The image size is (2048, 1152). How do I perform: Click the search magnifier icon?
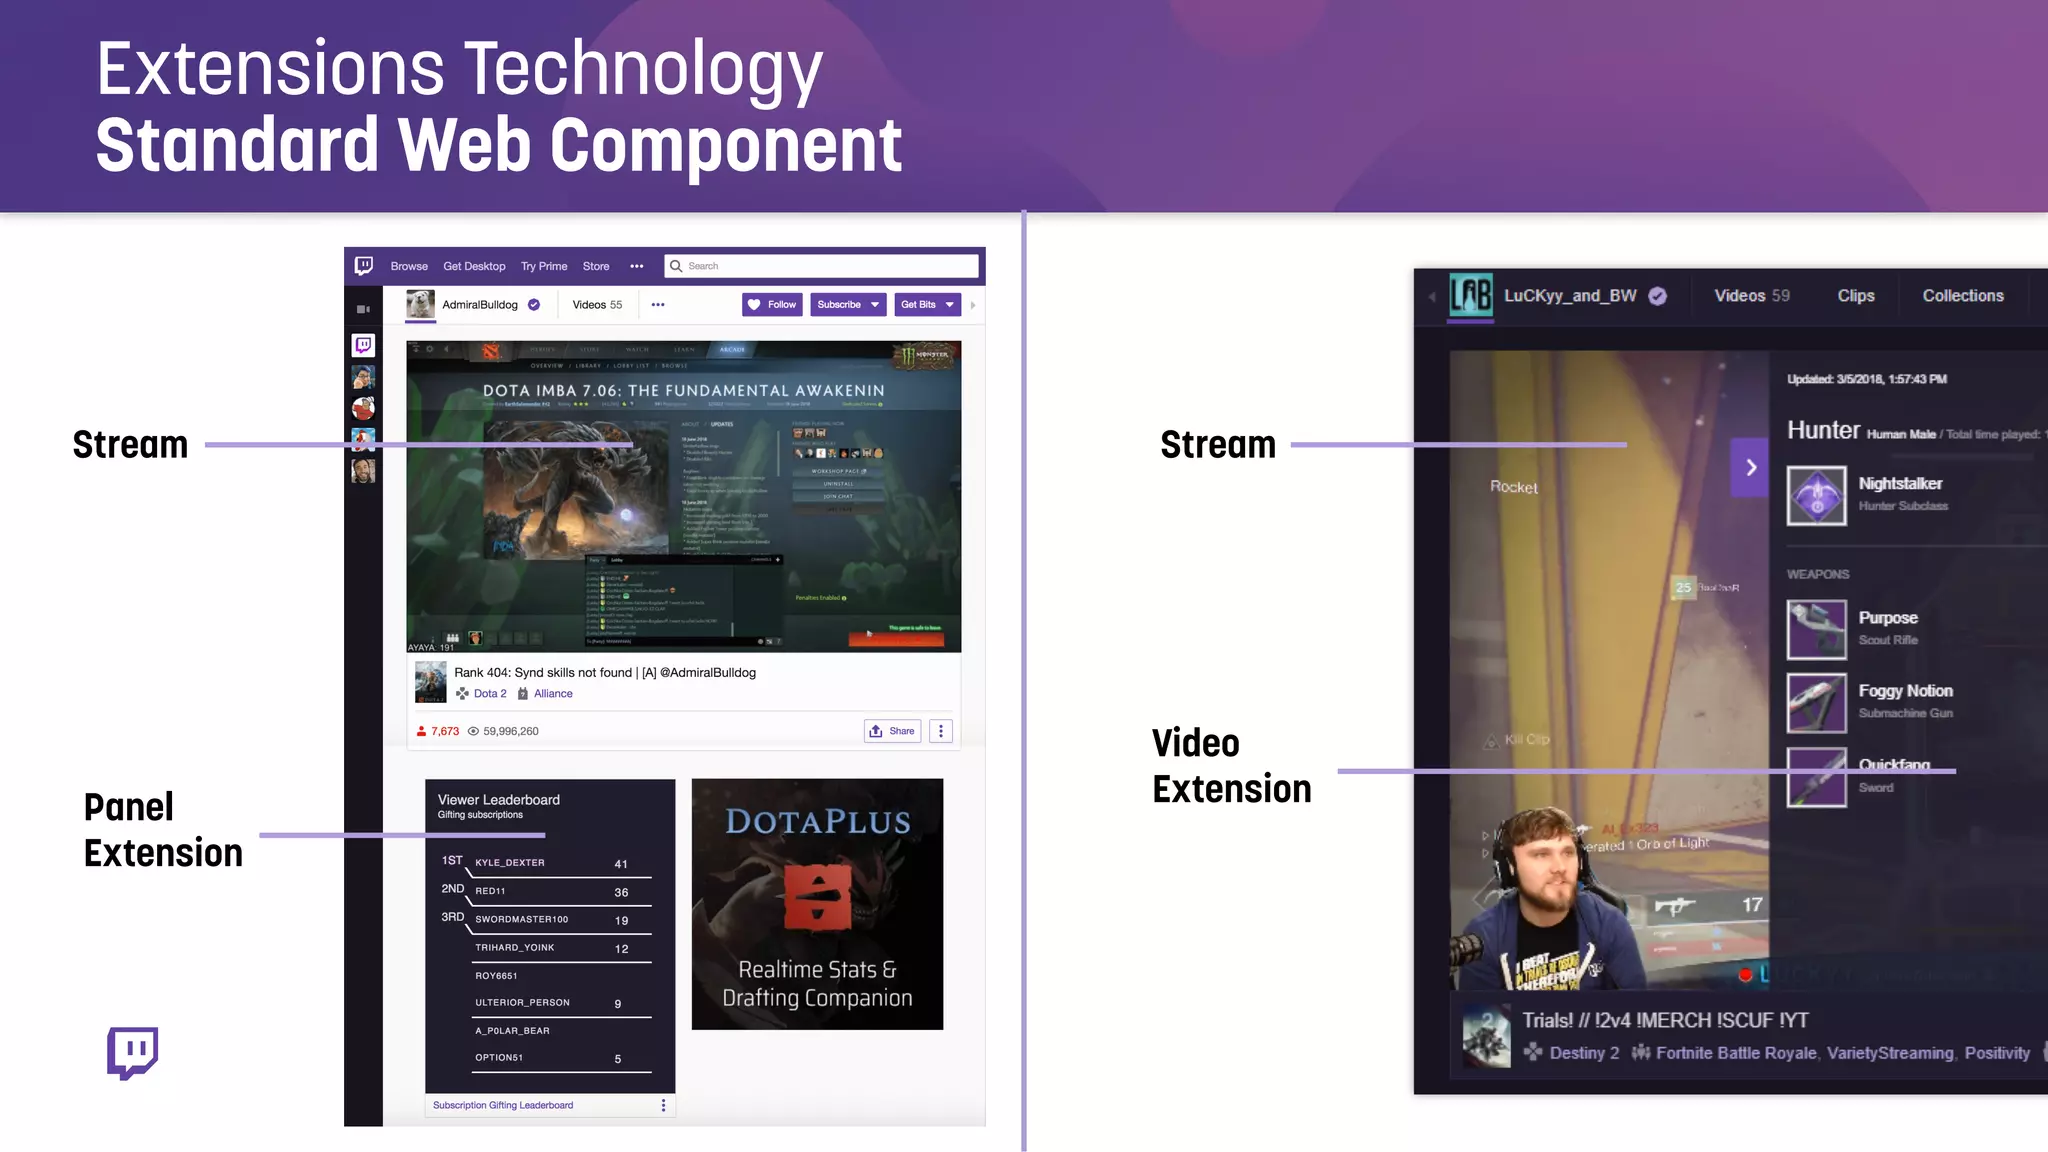coord(676,266)
